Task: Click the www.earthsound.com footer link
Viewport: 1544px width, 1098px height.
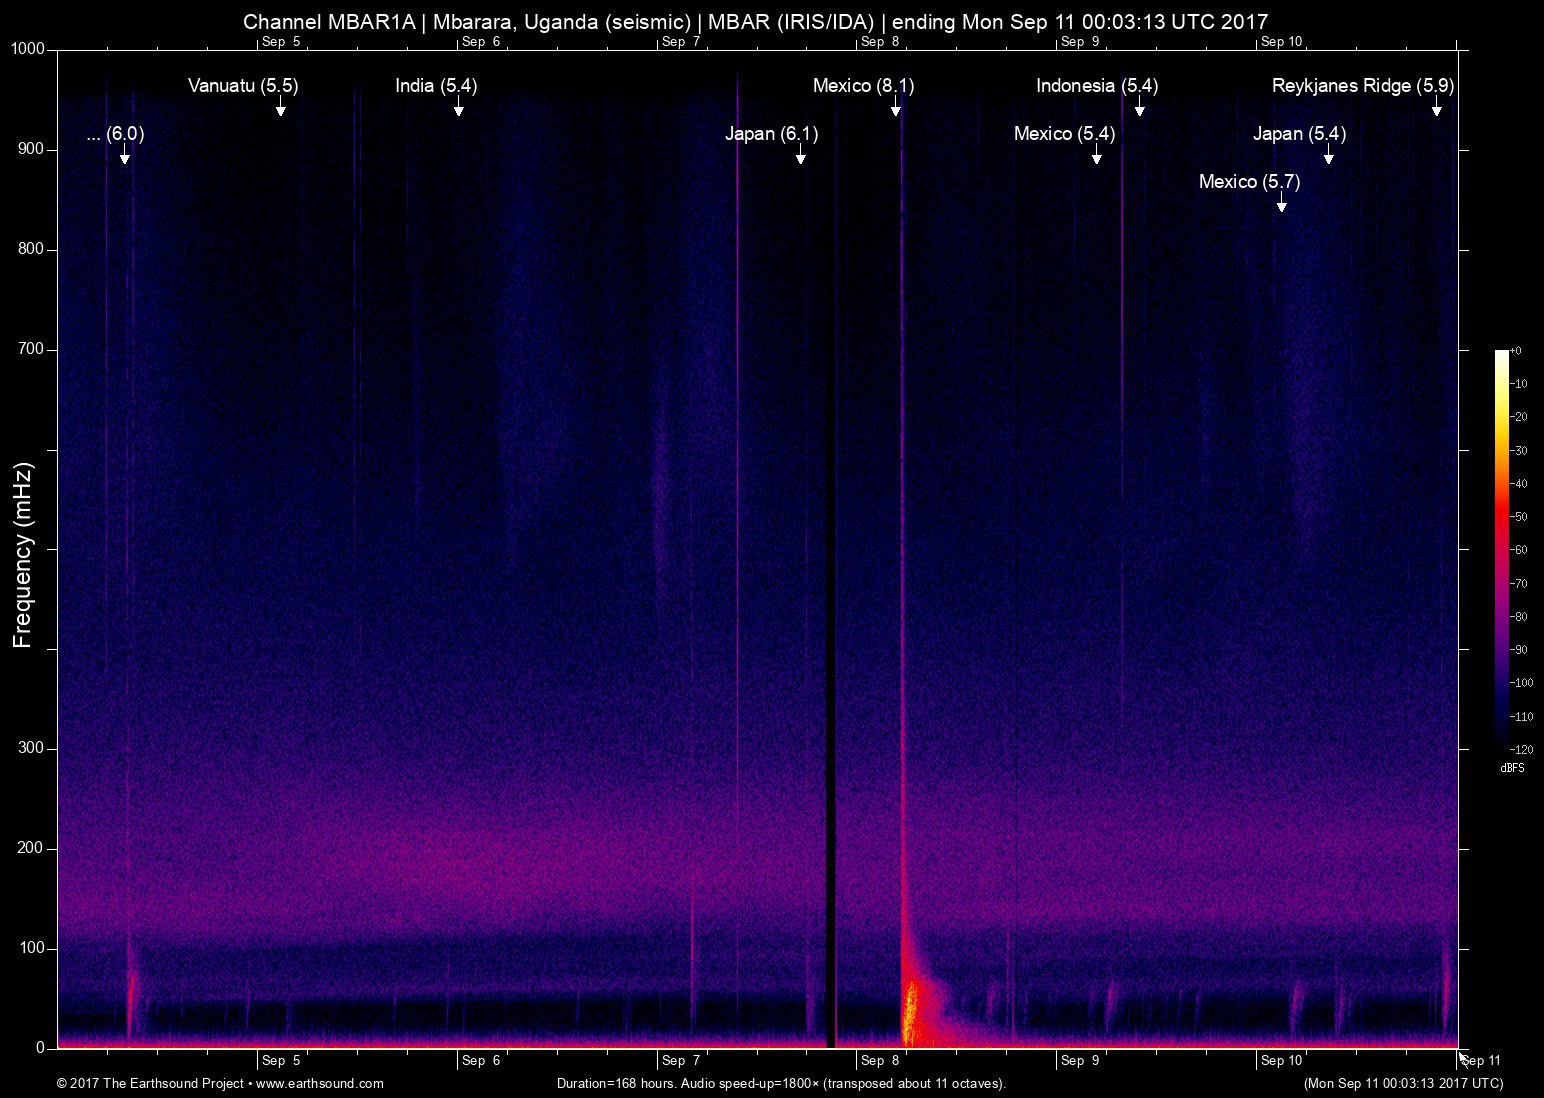Action: click(320, 1083)
